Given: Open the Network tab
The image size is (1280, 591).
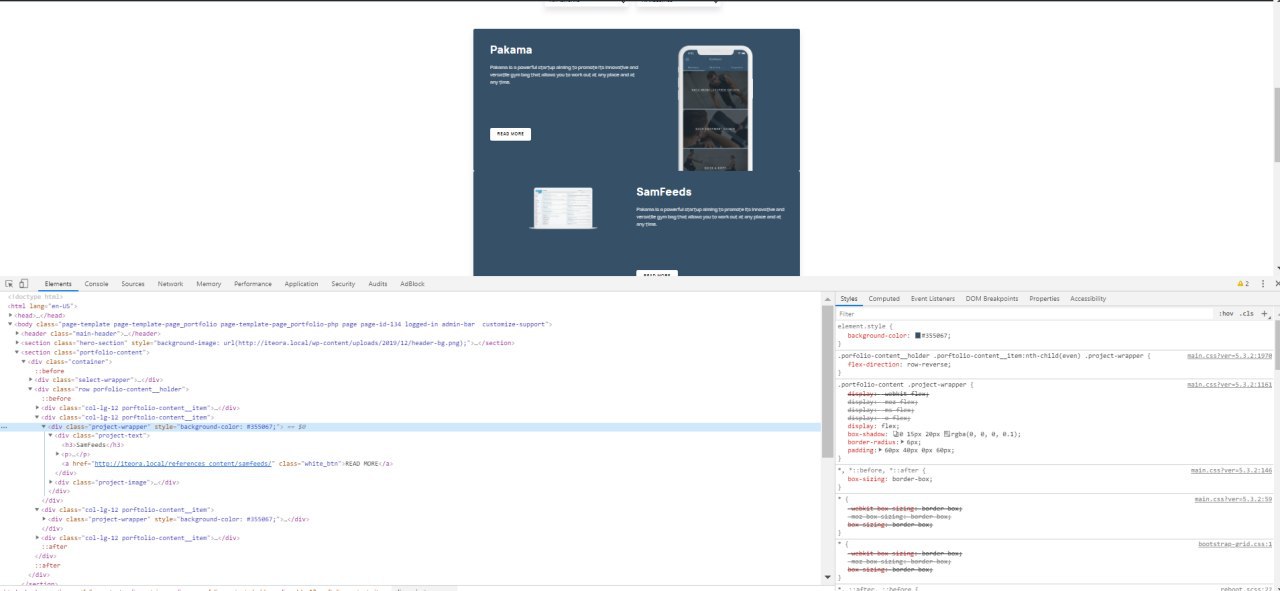Looking at the screenshot, I should click(170, 284).
